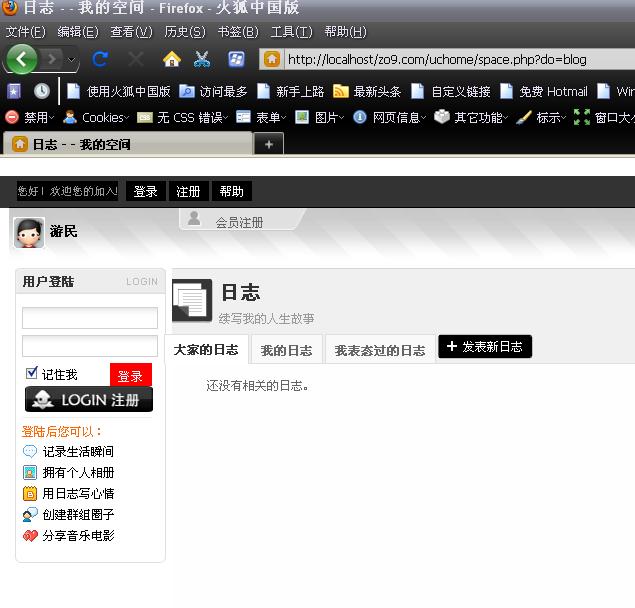Viewport: 635px width, 608px height.
Task: Click the scissors screenshot tool icon
Action: pos(202,60)
